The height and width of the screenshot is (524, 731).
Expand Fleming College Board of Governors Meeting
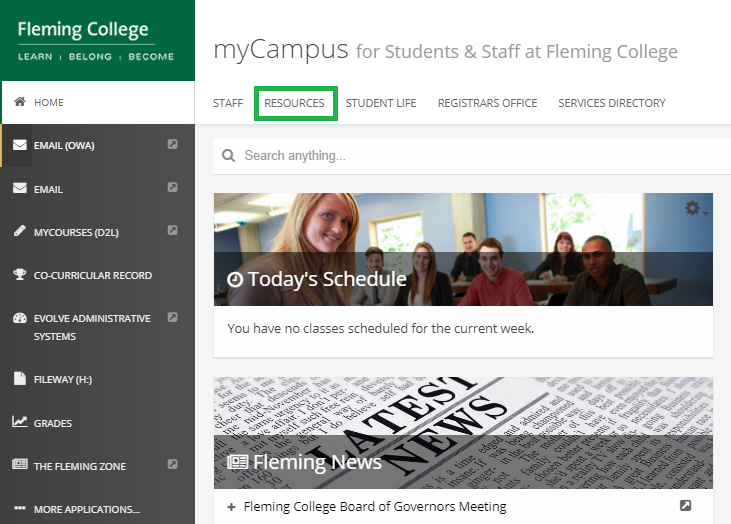pyautogui.click(x=231, y=507)
